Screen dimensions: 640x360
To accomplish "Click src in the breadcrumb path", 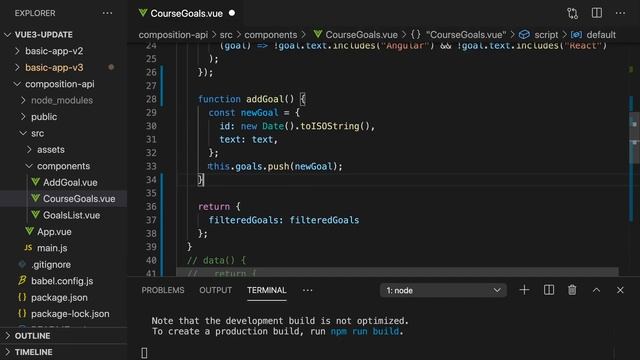I will coord(226,35).
